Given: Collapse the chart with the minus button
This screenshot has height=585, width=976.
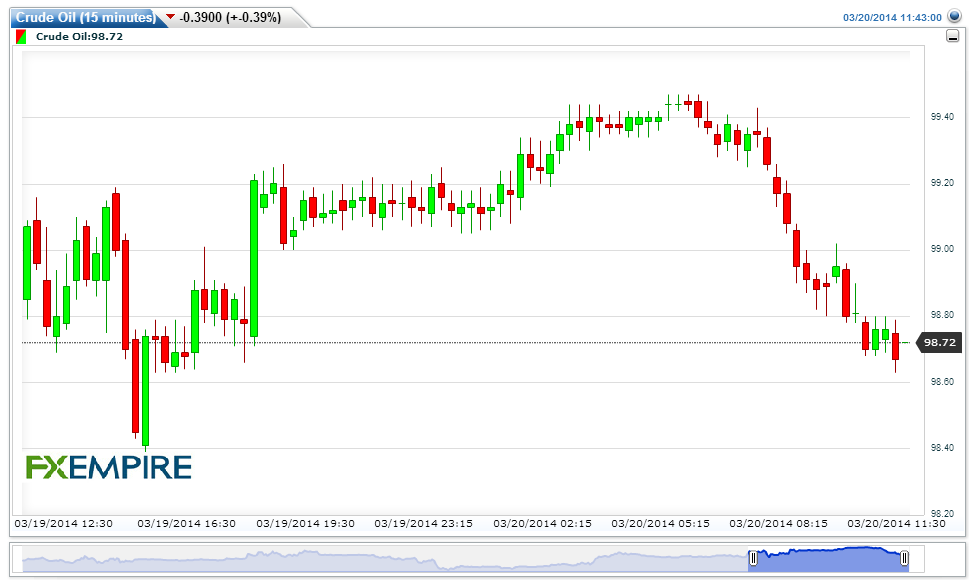Looking at the screenshot, I should point(952,36).
